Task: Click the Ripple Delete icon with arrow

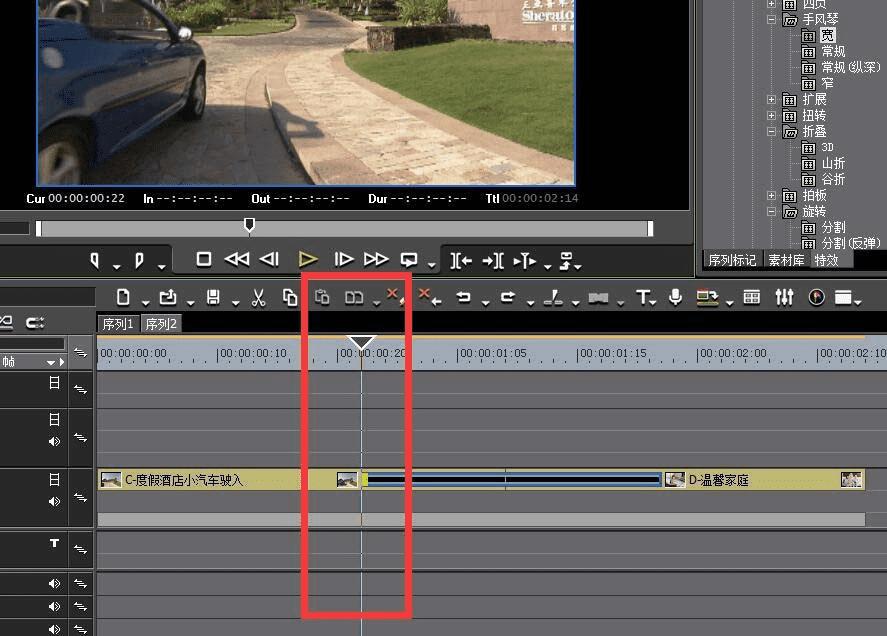Action: click(x=430, y=296)
